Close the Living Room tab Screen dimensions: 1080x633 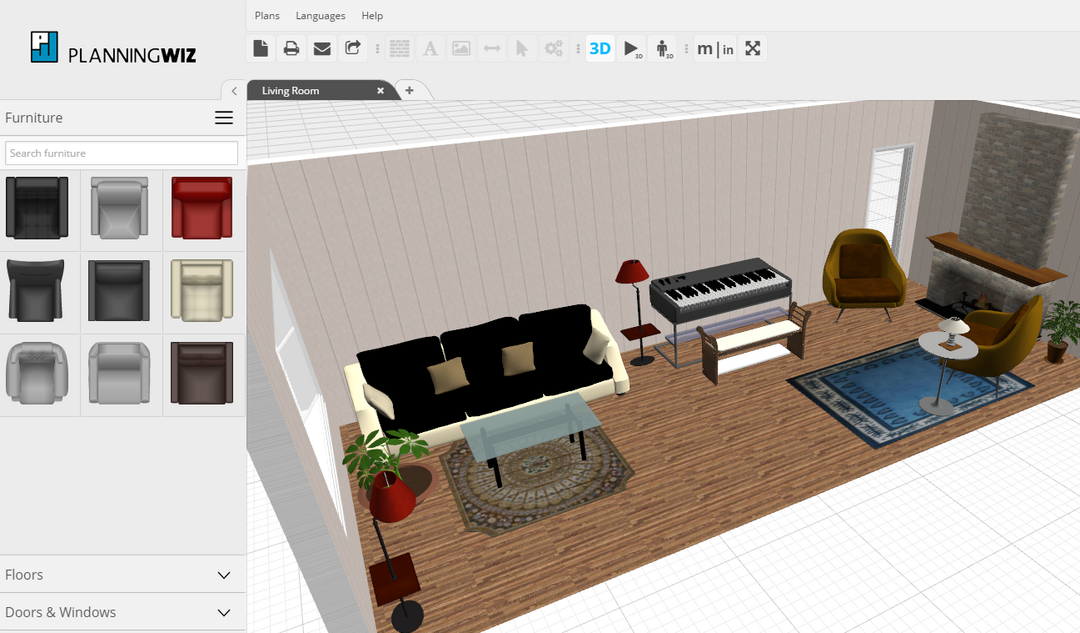coord(380,91)
